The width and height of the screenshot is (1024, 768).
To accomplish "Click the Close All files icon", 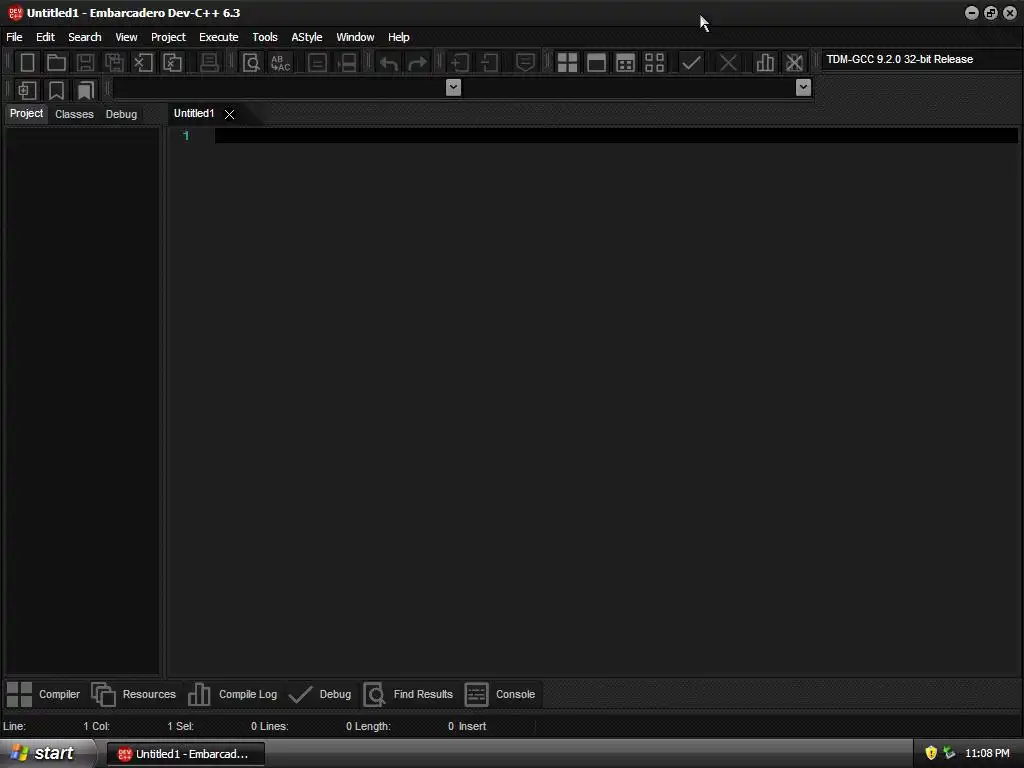I will [x=172, y=63].
